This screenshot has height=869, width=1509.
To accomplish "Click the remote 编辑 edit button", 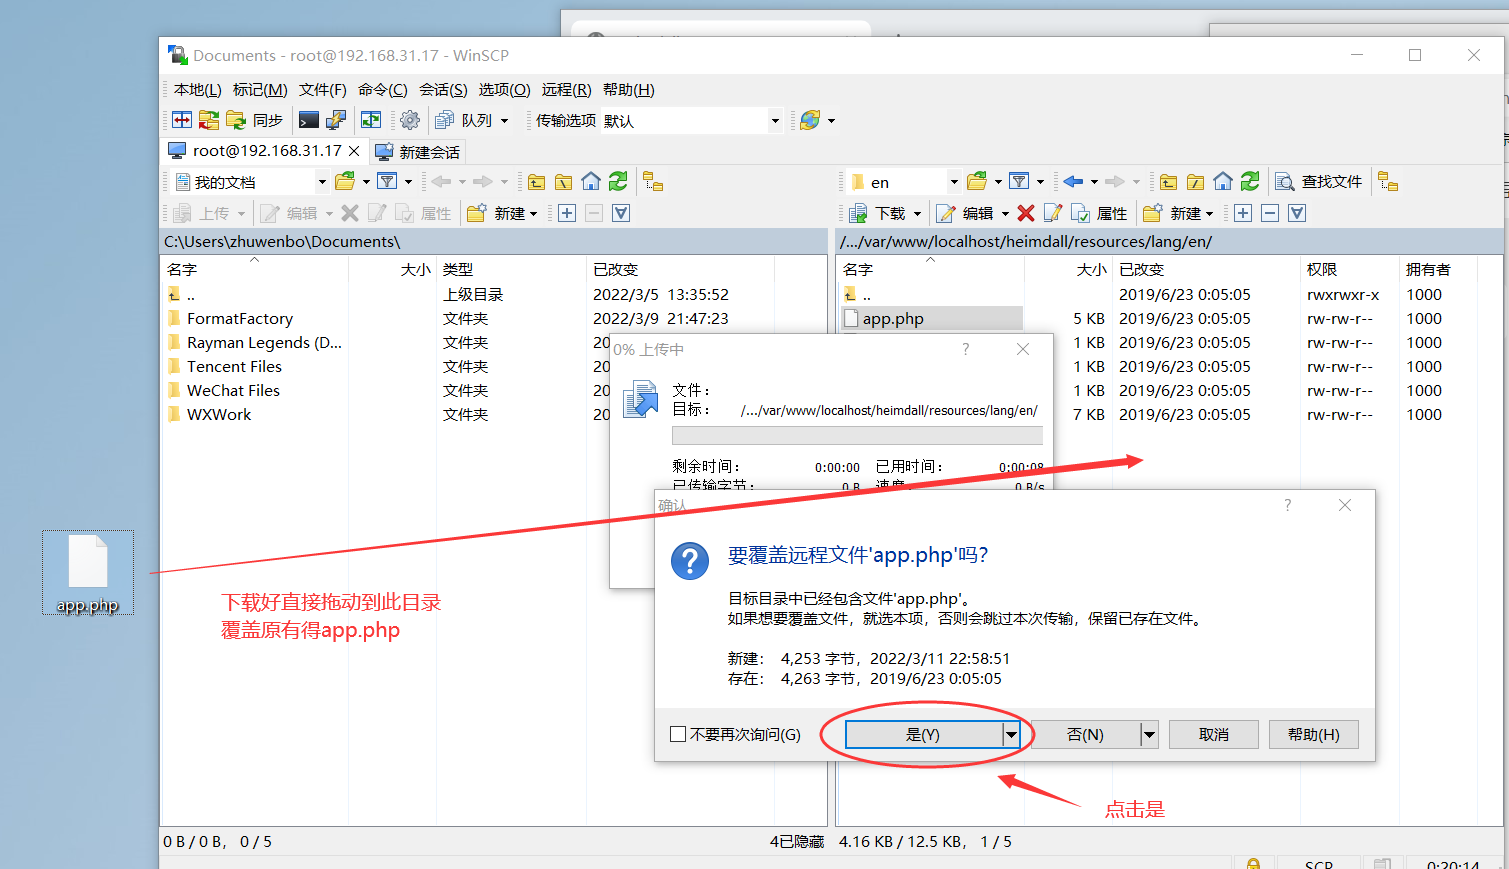I will [x=965, y=213].
